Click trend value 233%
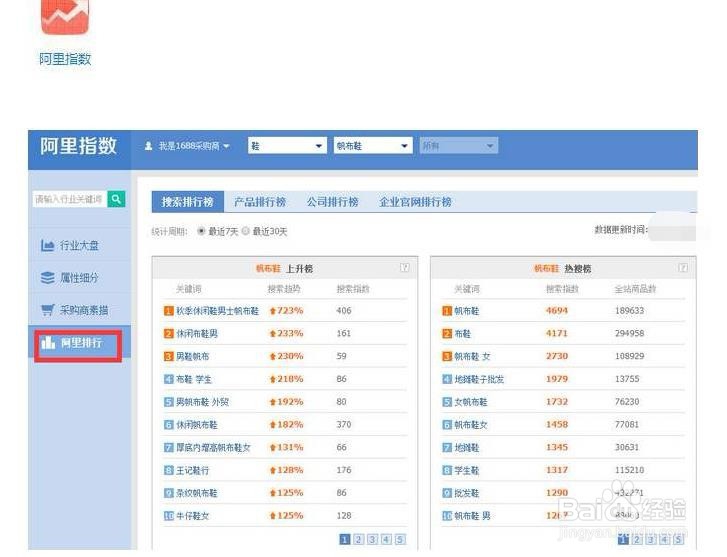The width and height of the screenshot is (727, 557). click(290, 333)
